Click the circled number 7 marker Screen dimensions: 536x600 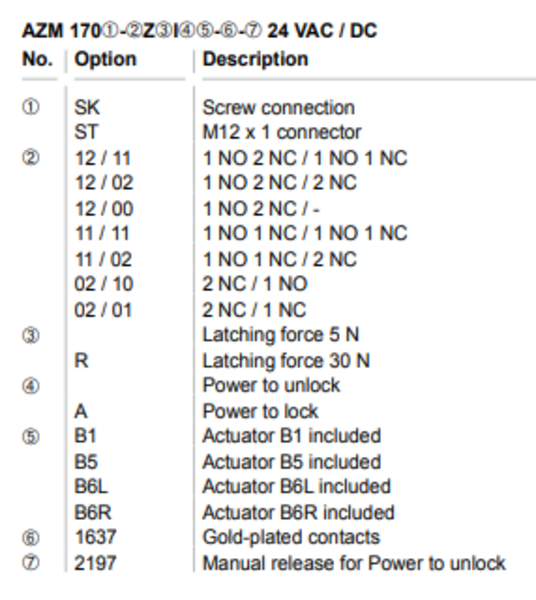pyautogui.click(x=31, y=563)
